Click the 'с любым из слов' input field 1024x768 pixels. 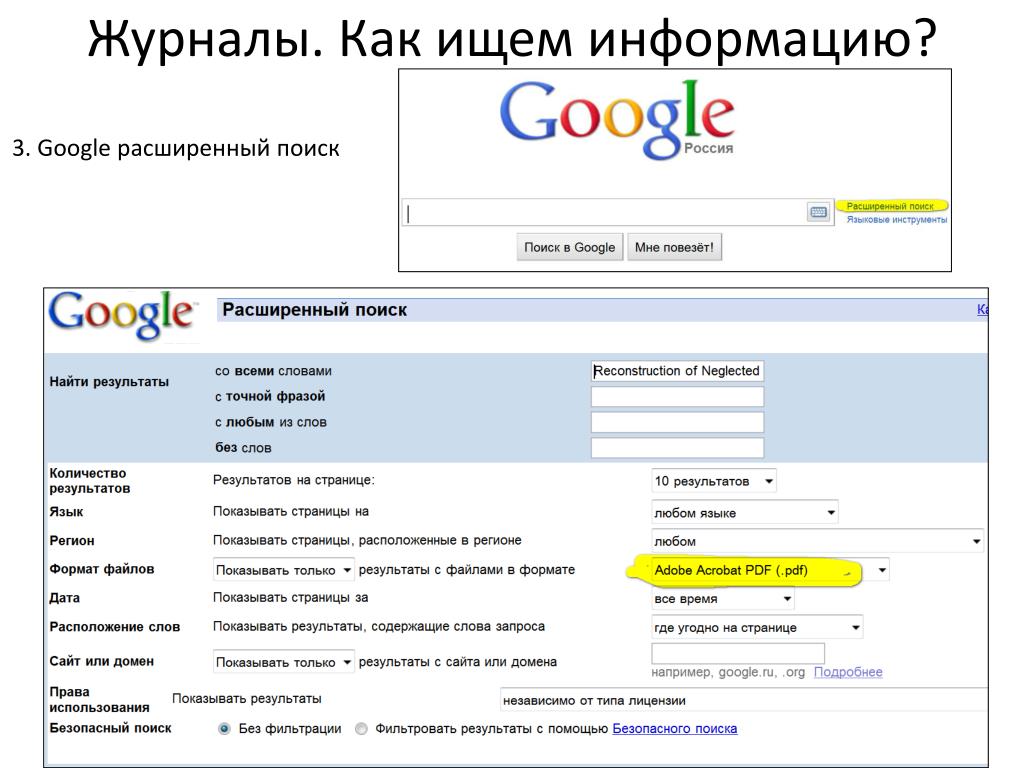[677, 422]
